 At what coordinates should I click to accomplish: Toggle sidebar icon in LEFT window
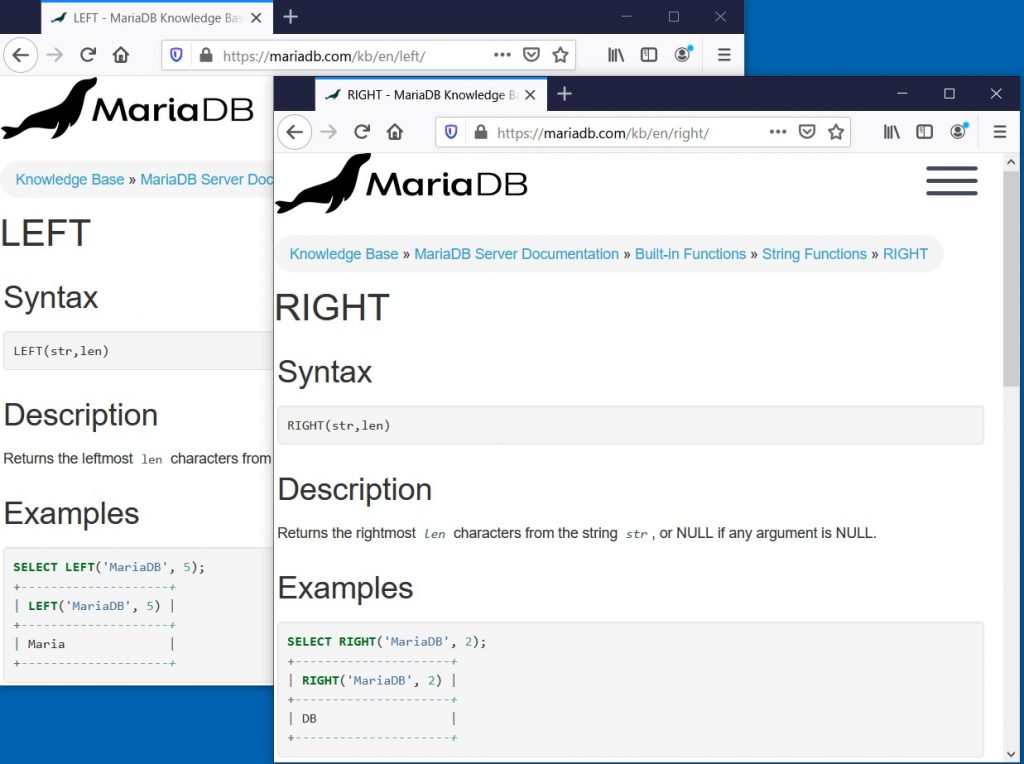[x=648, y=55]
